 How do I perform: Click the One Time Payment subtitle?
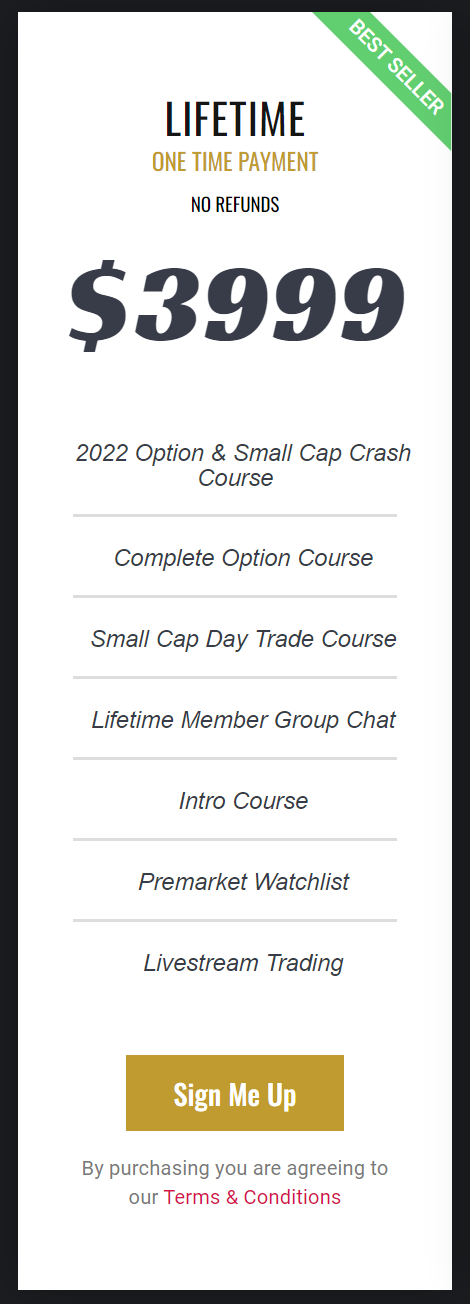[x=235, y=161]
